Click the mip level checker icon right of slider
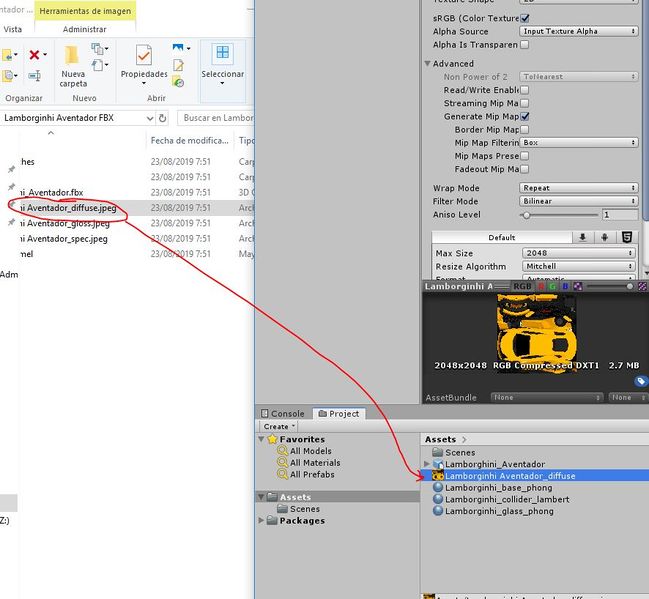 click(x=642, y=286)
